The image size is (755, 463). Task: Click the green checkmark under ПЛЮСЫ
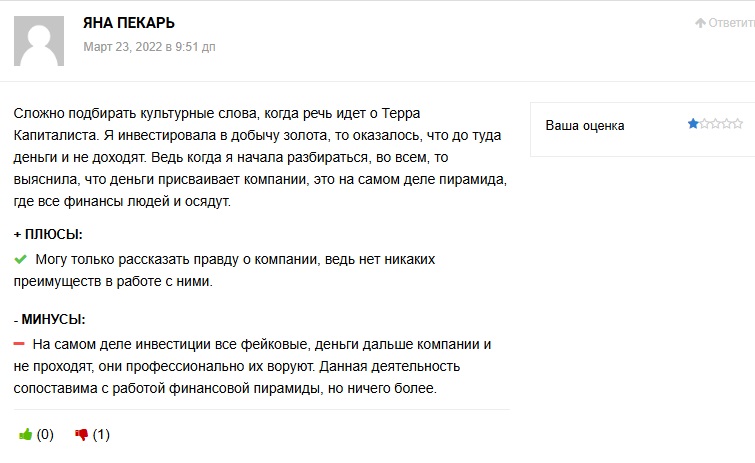[21, 259]
